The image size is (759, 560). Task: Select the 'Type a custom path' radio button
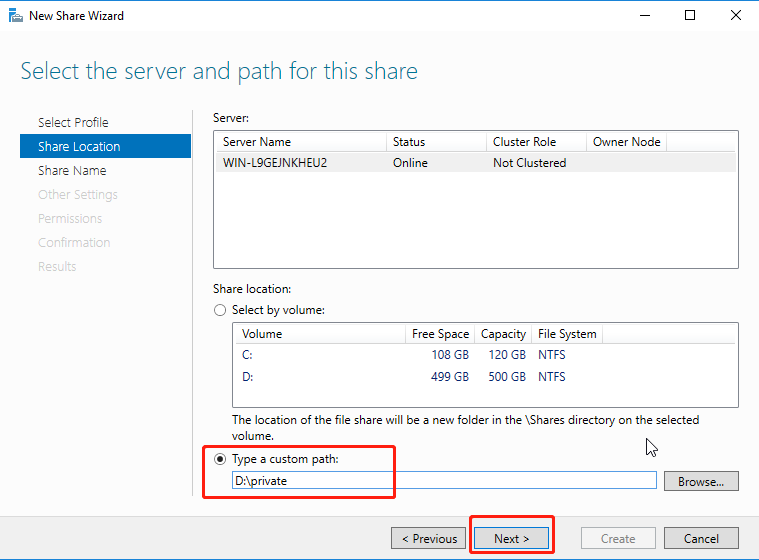click(220, 459)
